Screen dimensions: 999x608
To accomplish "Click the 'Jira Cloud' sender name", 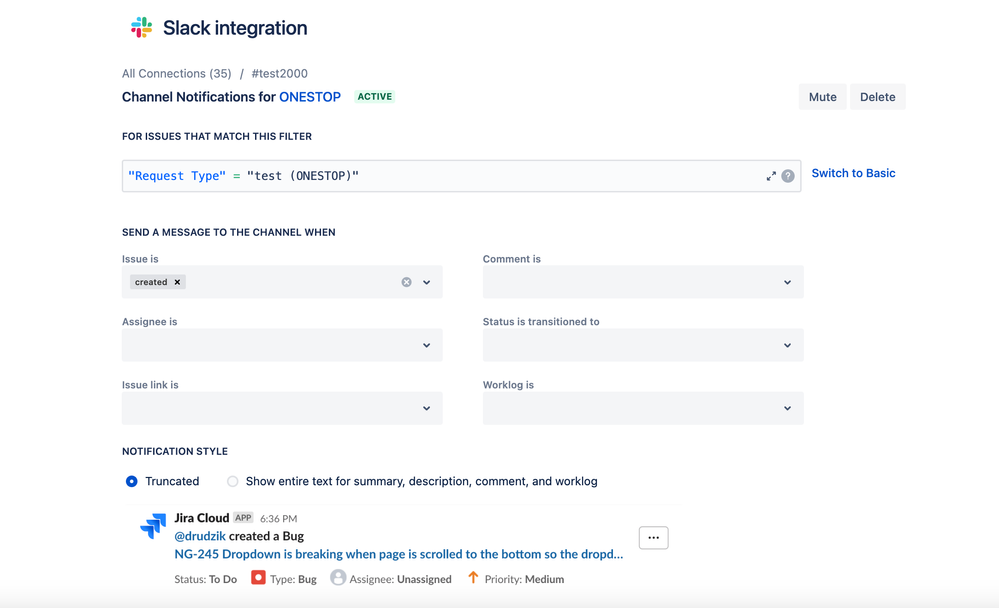I will pos(202,518).
